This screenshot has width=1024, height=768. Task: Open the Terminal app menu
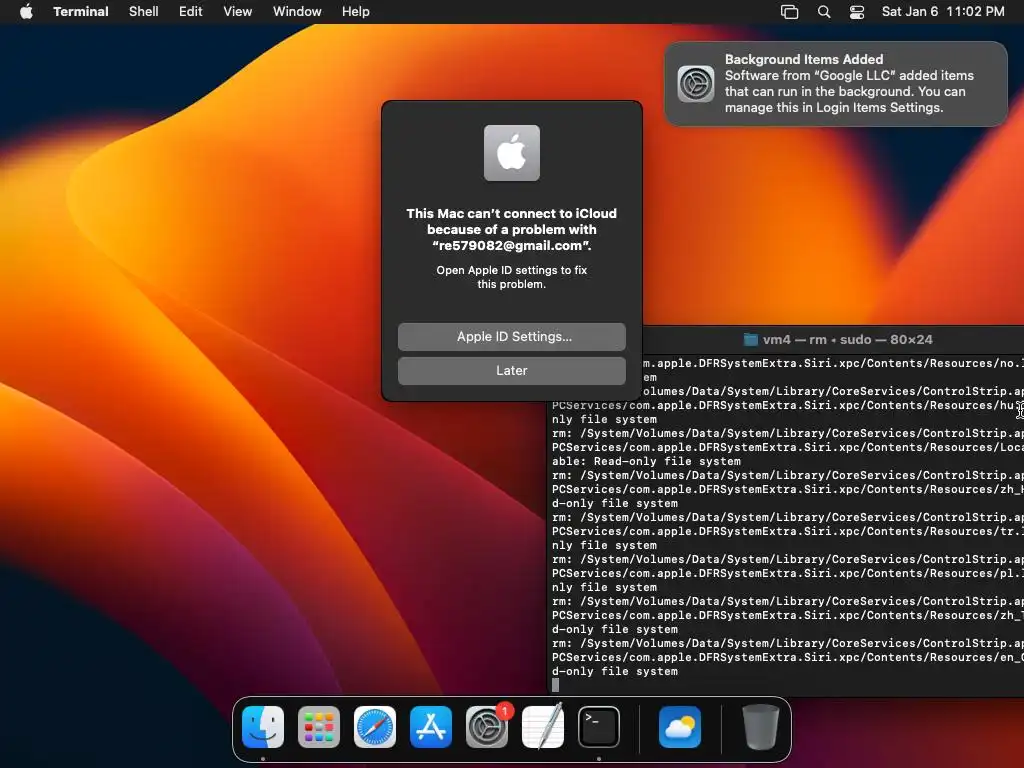81,12
